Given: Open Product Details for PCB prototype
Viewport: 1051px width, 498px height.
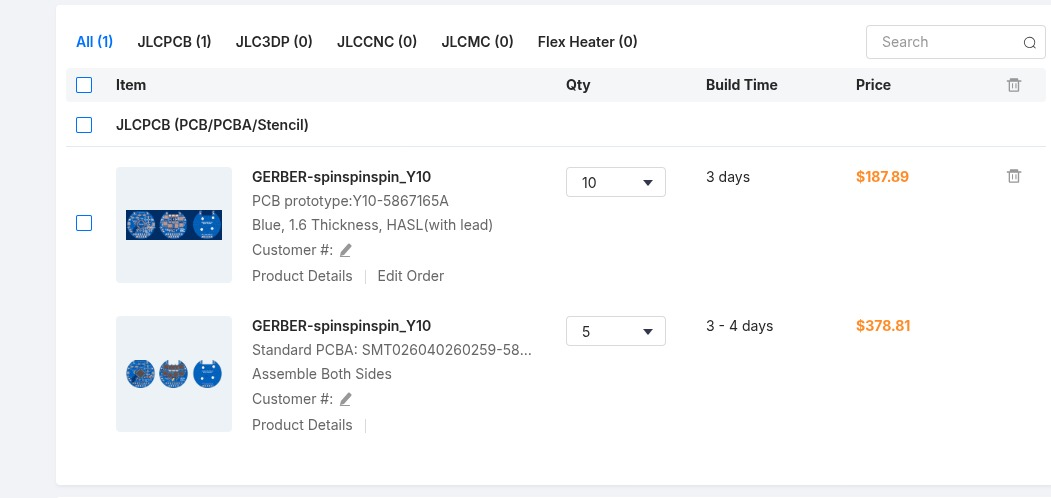Looking at the screenshot, I should [x=302, y=276].
